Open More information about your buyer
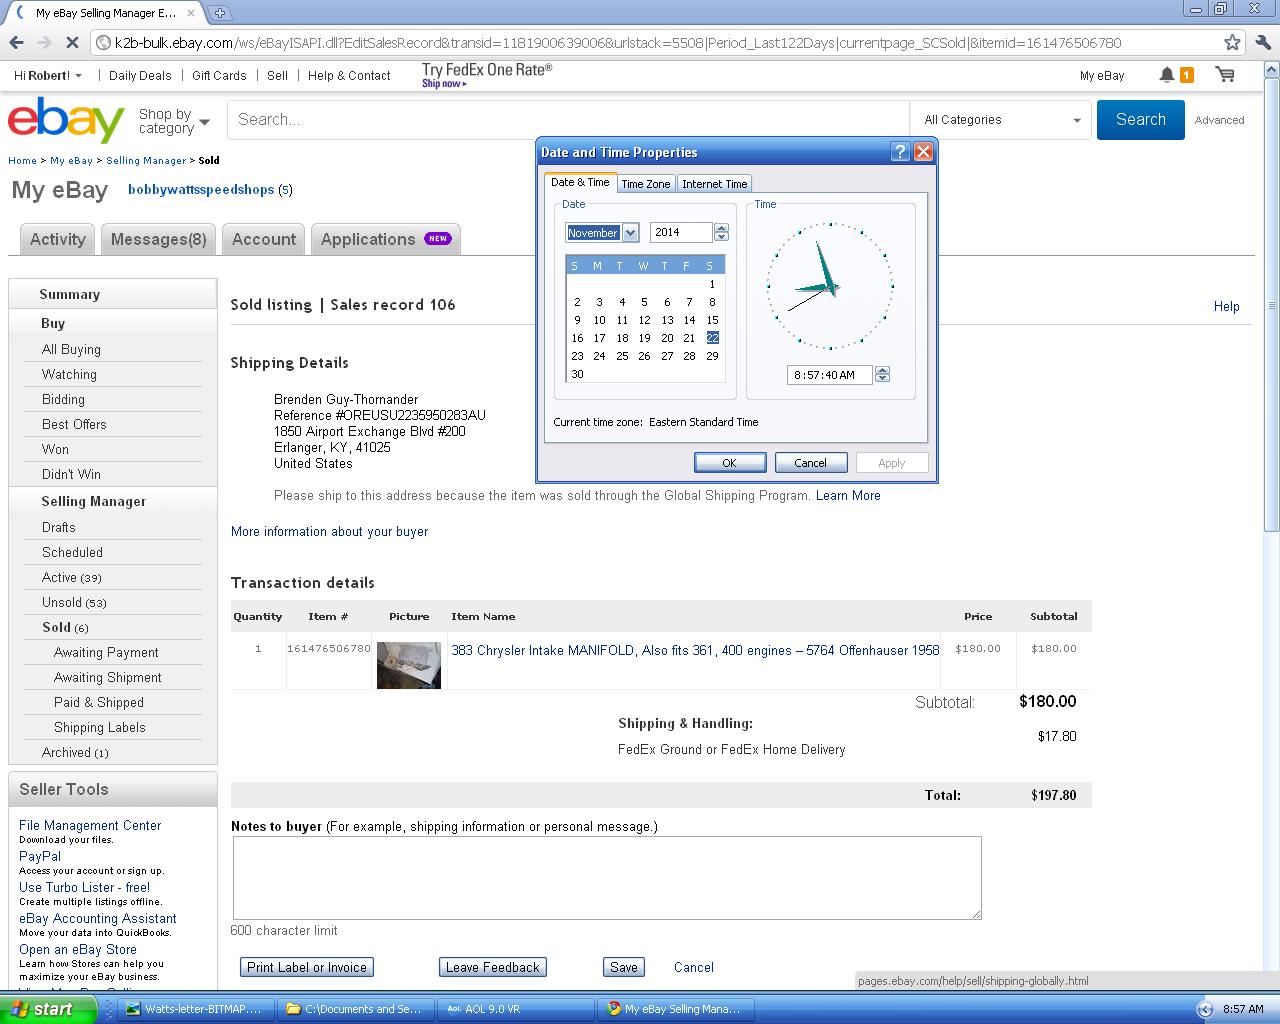Image resolution: width=1280 pixels, height=1024 pixels. [329, 531]
